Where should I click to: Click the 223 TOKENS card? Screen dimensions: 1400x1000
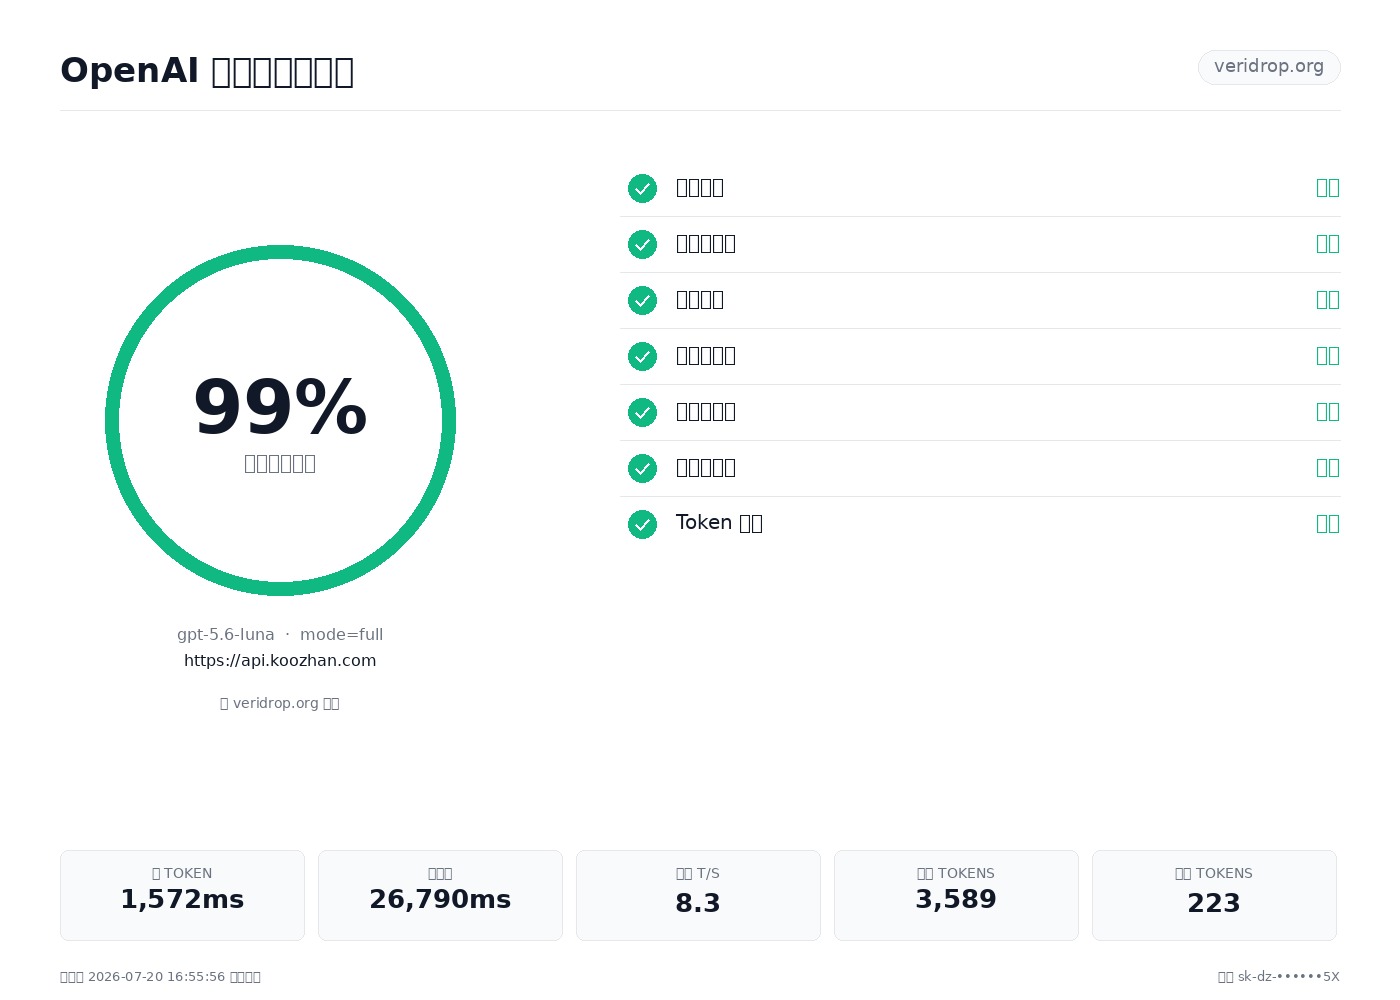point(1214,895)
